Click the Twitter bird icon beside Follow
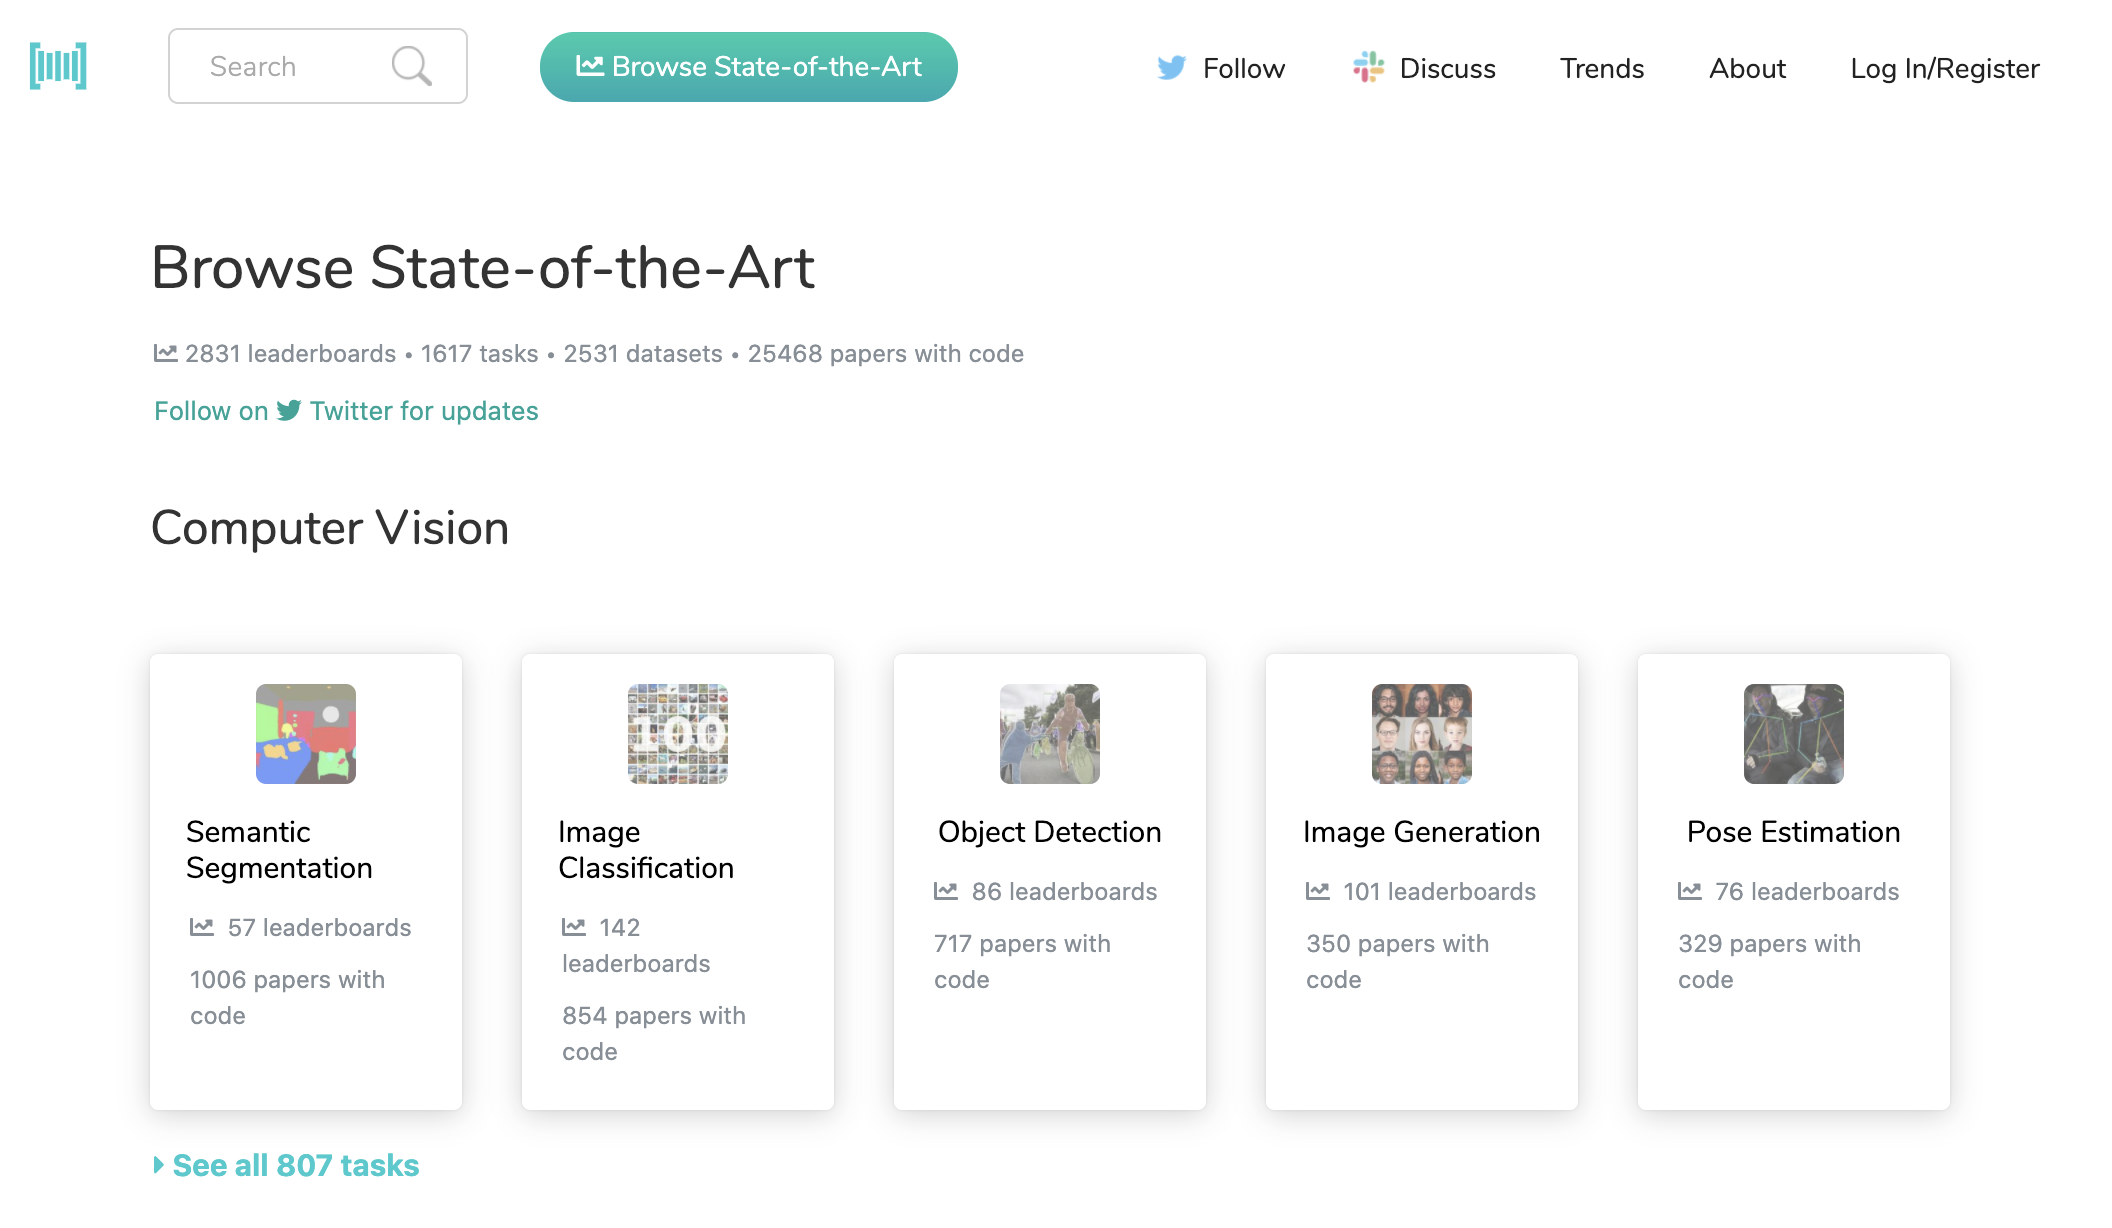Screen dimensions: 2112x1228 (x=1171, y=68)
